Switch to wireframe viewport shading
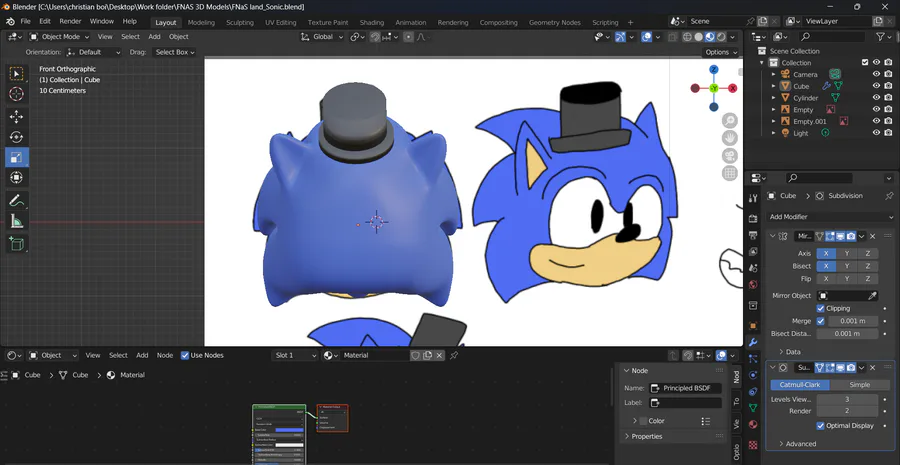This screenshot has height=465, width=900. pyautogui.click(x=687, y=37)
